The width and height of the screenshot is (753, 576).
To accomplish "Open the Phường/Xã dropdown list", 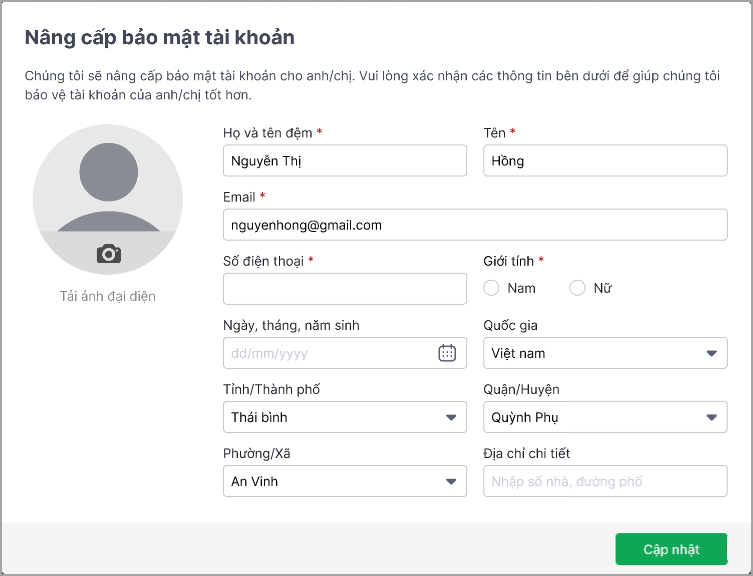I will [x=344, y=481].
